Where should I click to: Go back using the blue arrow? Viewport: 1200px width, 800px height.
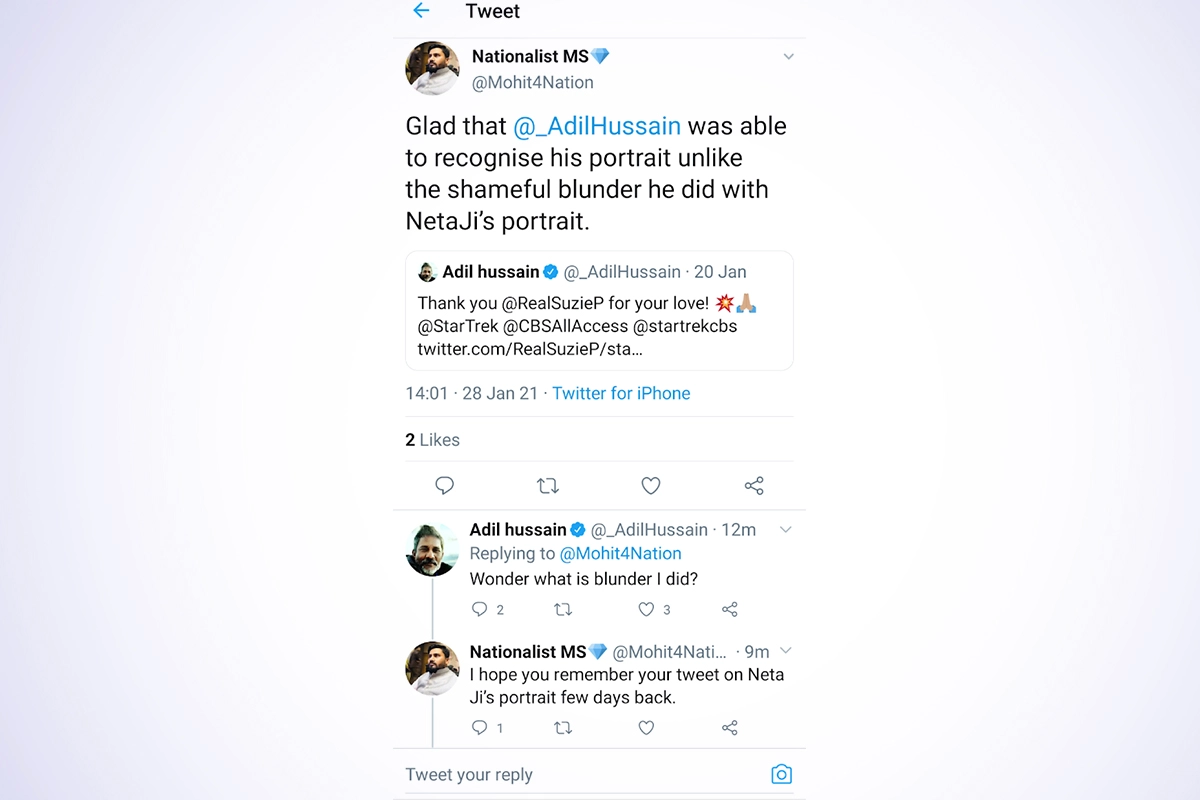421,11
